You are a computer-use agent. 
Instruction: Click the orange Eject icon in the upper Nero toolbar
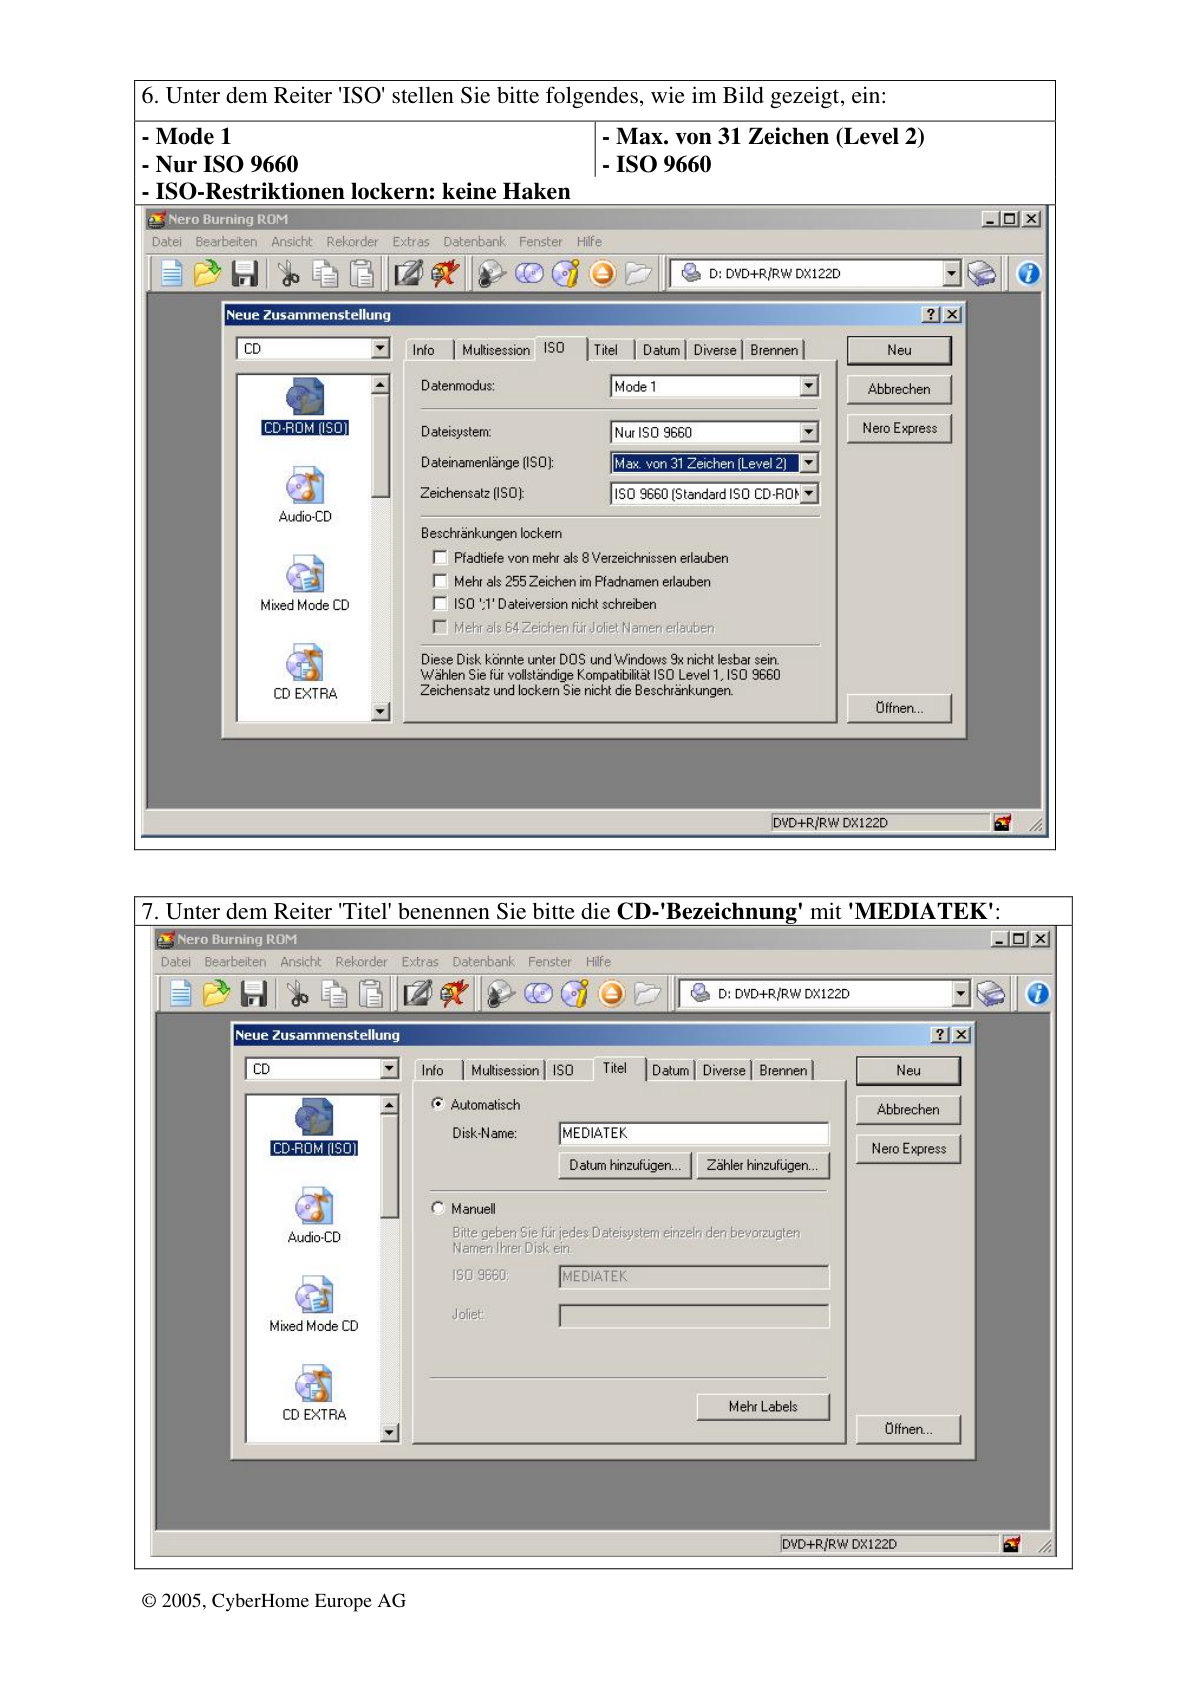(602, 273)
